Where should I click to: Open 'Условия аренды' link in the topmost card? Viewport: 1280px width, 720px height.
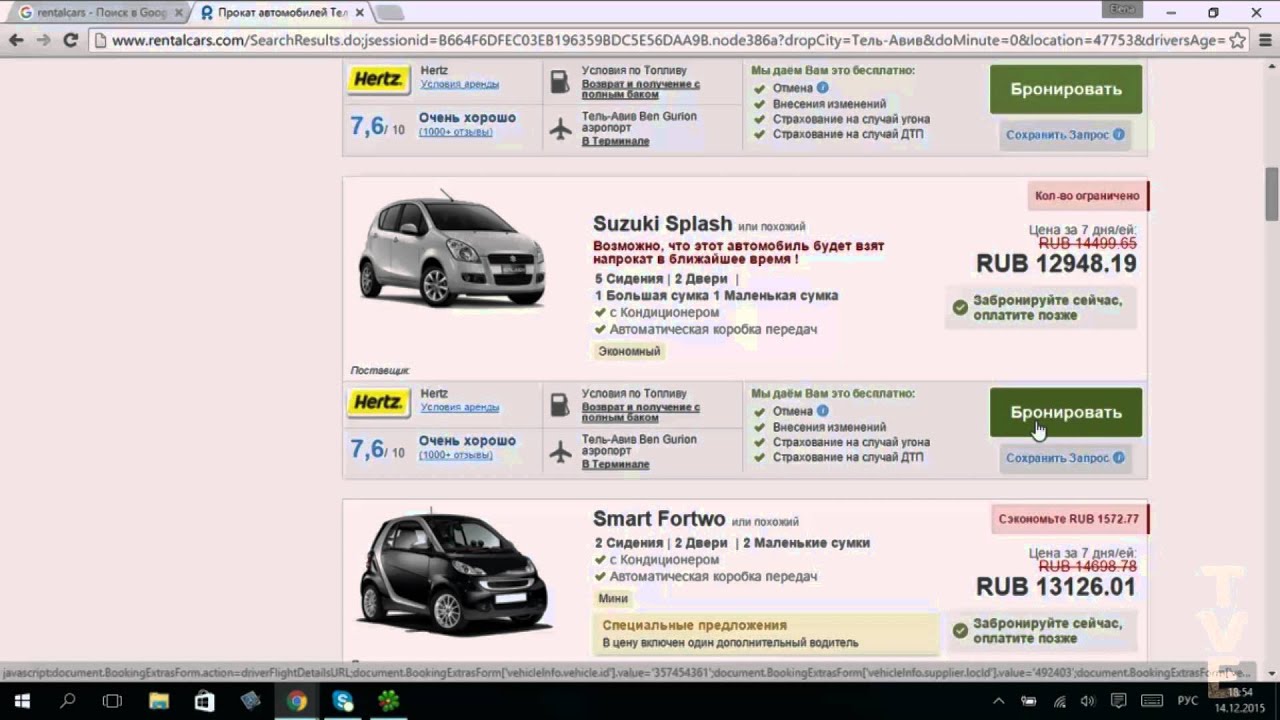coord(460,84)
